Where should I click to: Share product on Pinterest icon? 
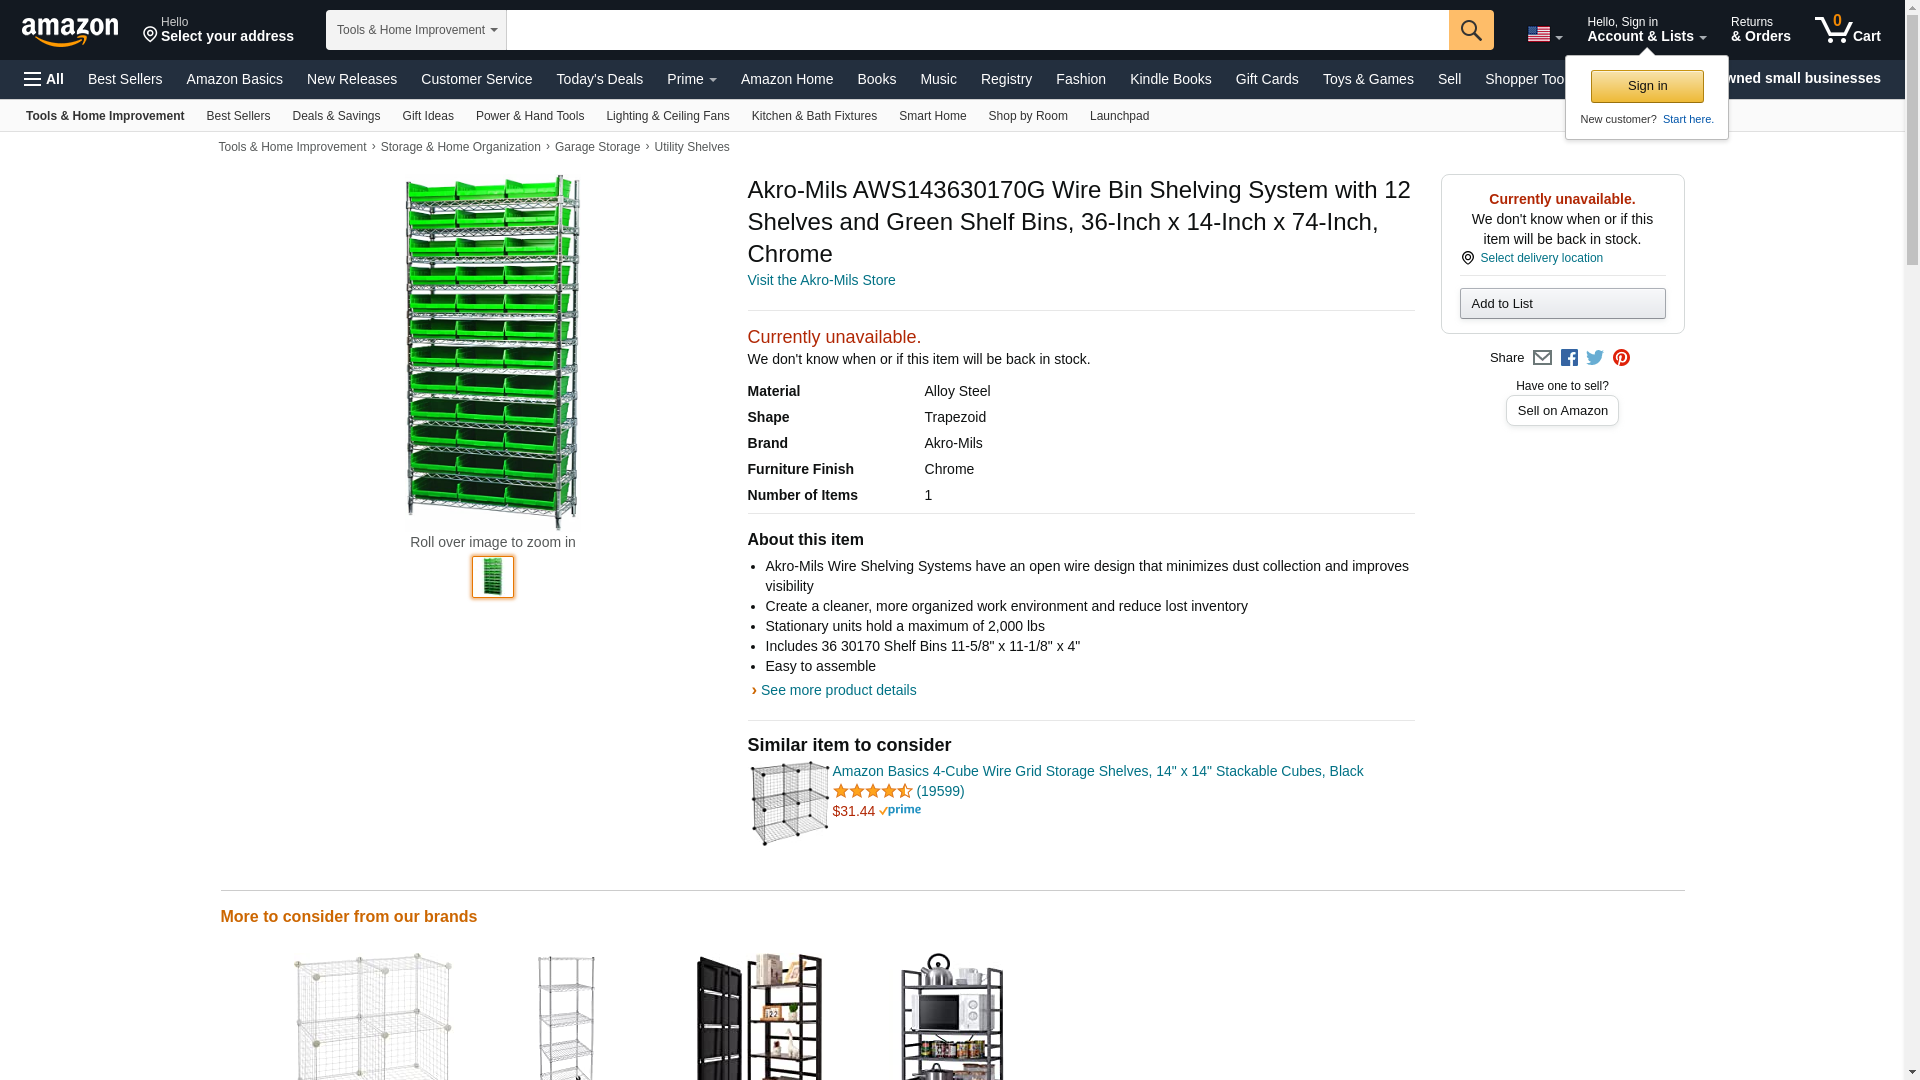coord(1621,358)
